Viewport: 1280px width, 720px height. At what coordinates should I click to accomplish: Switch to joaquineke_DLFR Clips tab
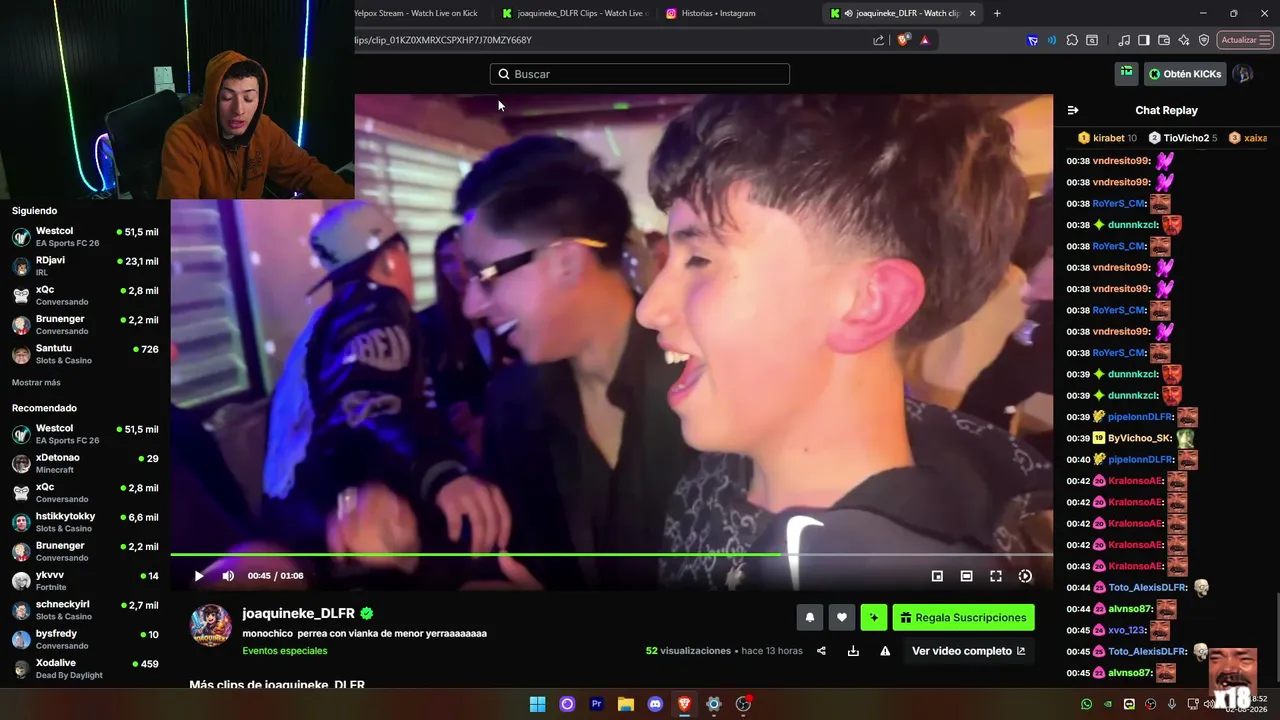[x=574, y=13]
